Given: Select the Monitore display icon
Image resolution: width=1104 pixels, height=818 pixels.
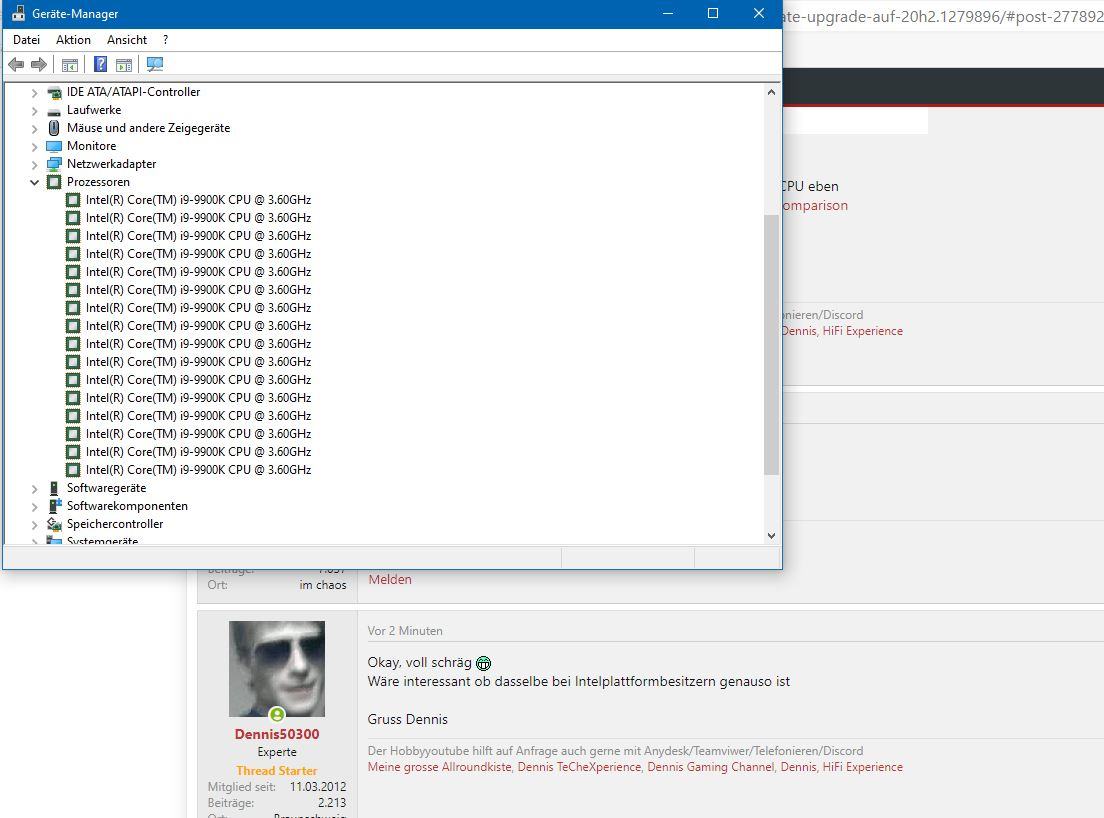Looking at the screenshot, I should (x=54, y=146).
